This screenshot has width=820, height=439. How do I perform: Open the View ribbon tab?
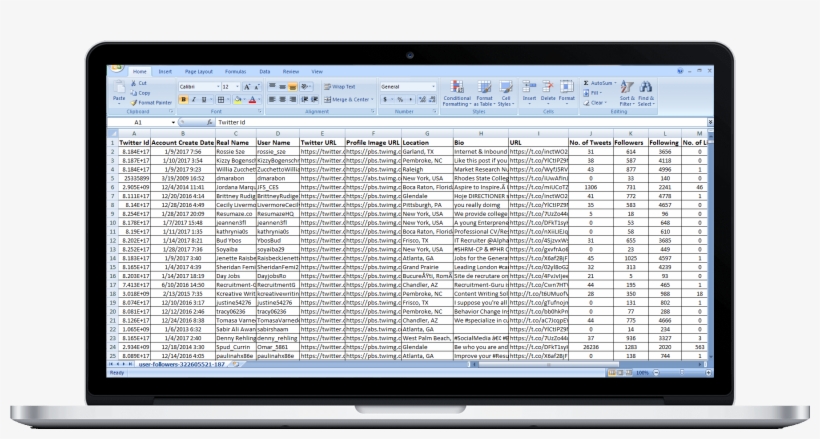(x=317, y=72)
